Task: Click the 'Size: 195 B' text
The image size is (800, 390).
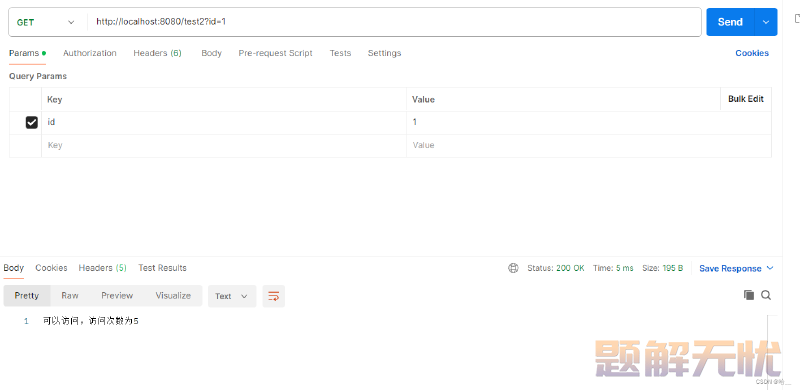Action: click(662, 269)
